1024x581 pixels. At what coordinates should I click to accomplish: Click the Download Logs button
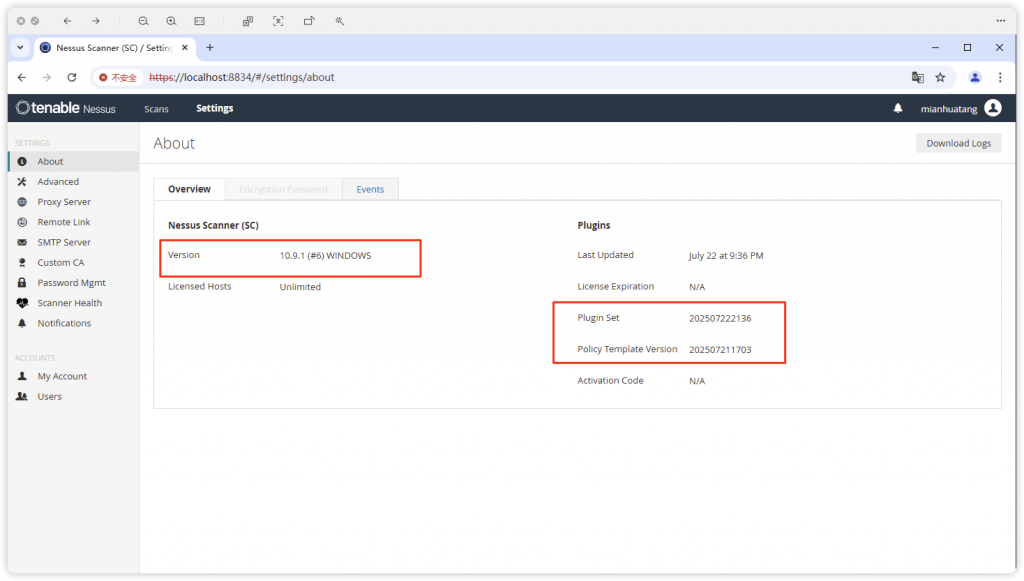click(958, 143)
